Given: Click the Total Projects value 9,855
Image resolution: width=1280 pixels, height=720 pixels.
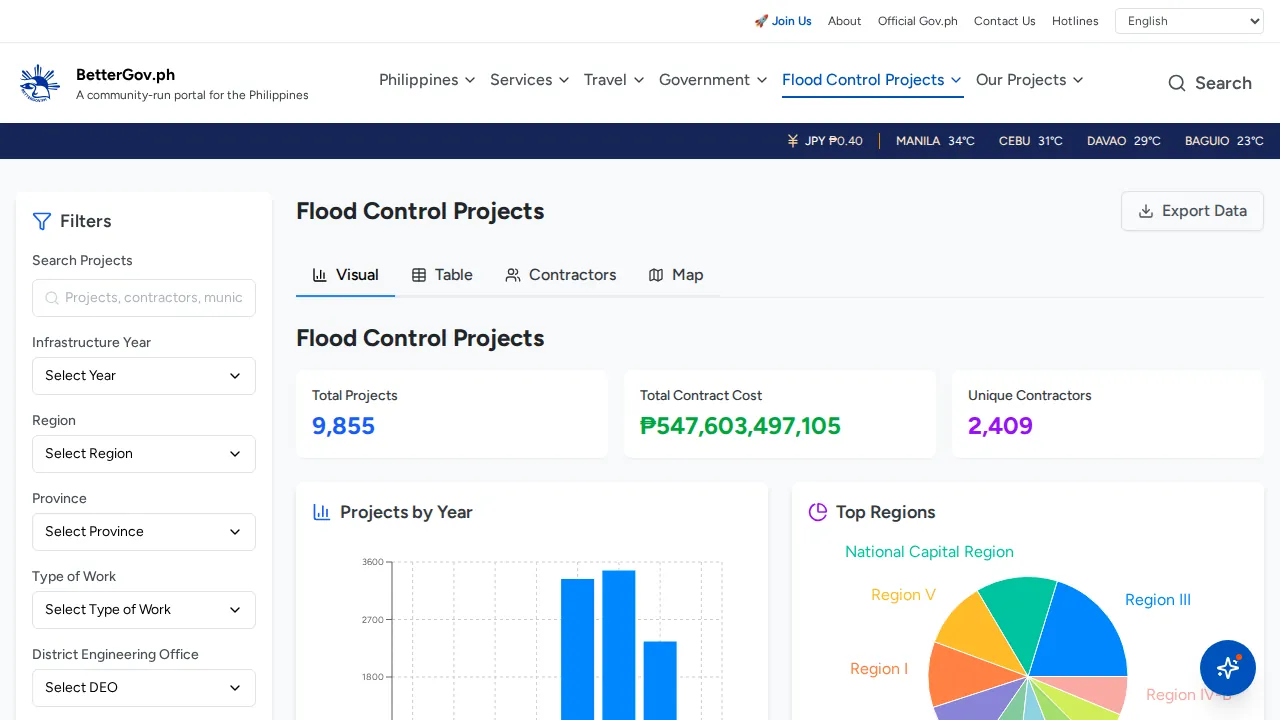Looking at the screenshot, I should click(x=343, y=426).
